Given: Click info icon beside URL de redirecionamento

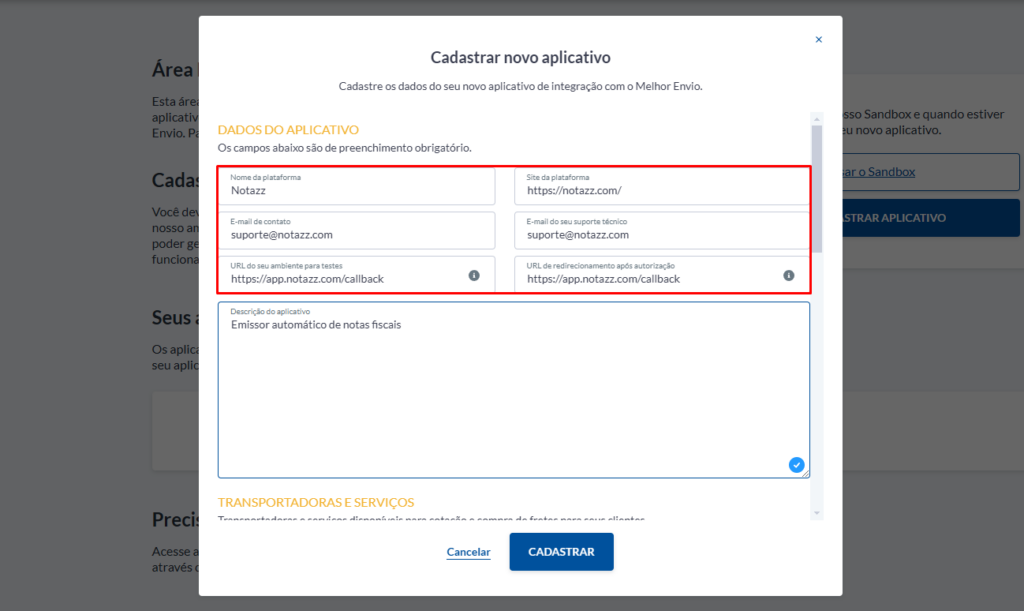Looking at the screenshot, I should tap(789, 275).
